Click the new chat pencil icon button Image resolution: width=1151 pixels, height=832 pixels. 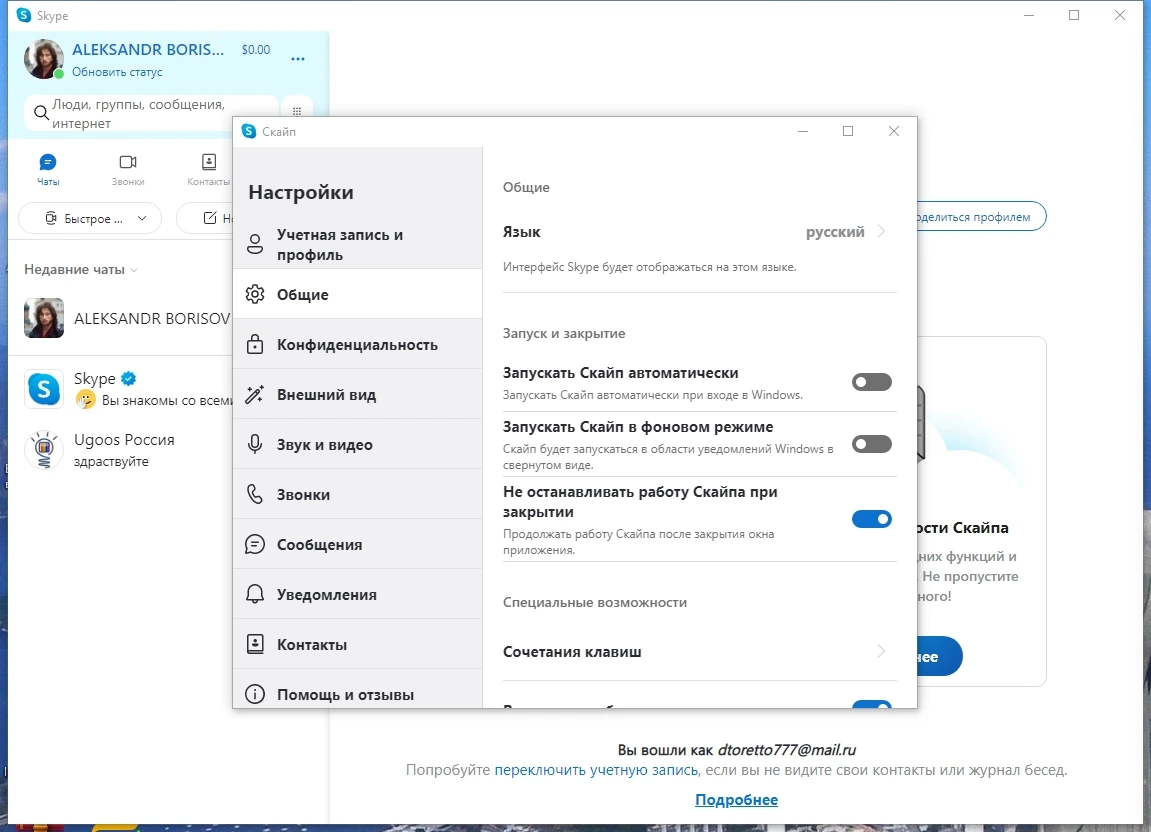(210, 218)
